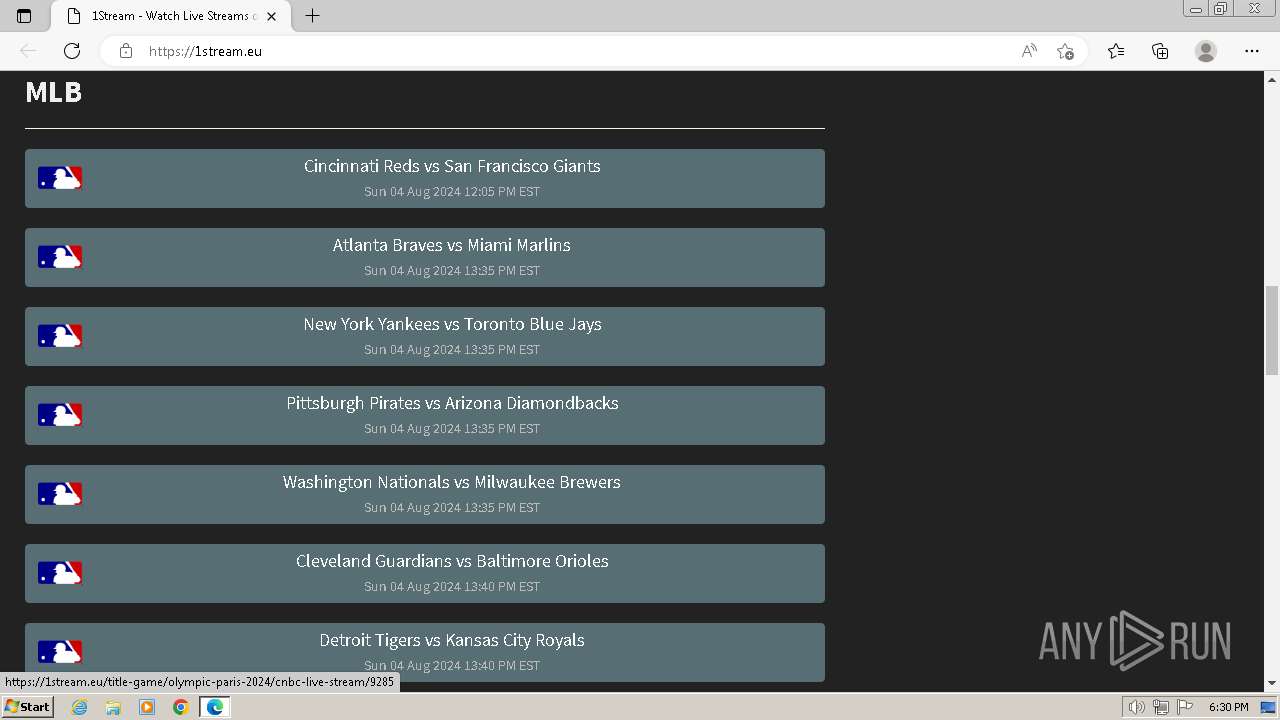Open Cincinnati Reds vs San Francisco Giants stream

425,178
